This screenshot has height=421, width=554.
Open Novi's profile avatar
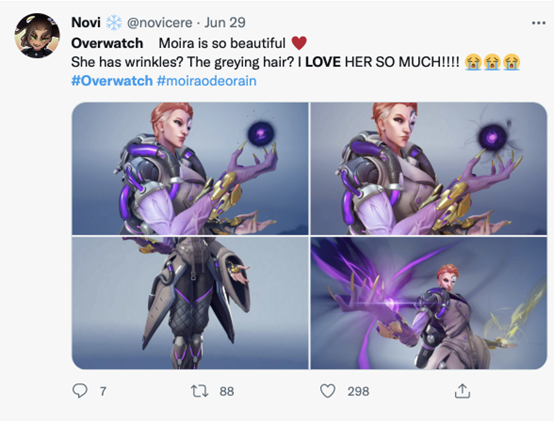pyautogui.click(x=37, y=36)
